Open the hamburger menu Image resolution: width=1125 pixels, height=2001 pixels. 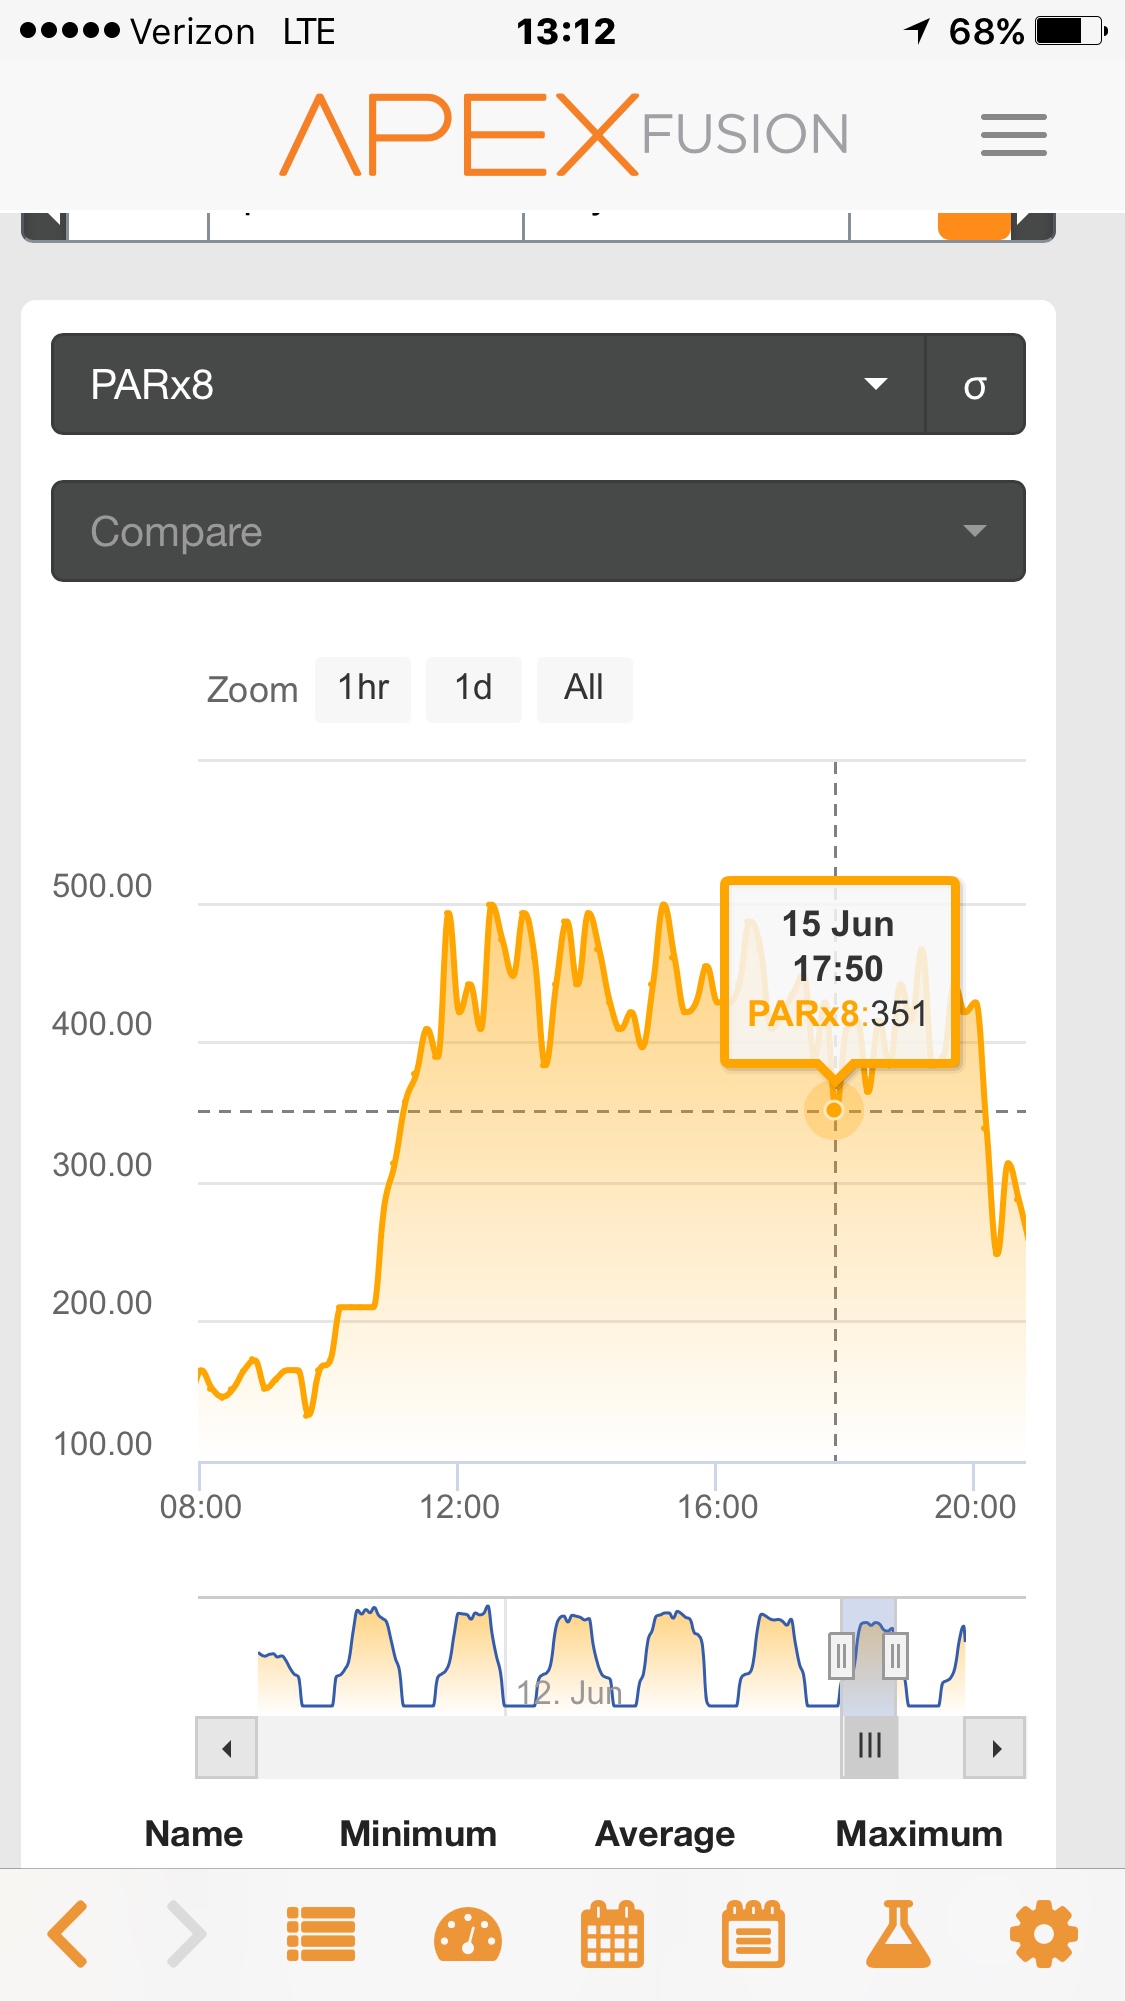pyautogui.click(x=1013, y=135)
